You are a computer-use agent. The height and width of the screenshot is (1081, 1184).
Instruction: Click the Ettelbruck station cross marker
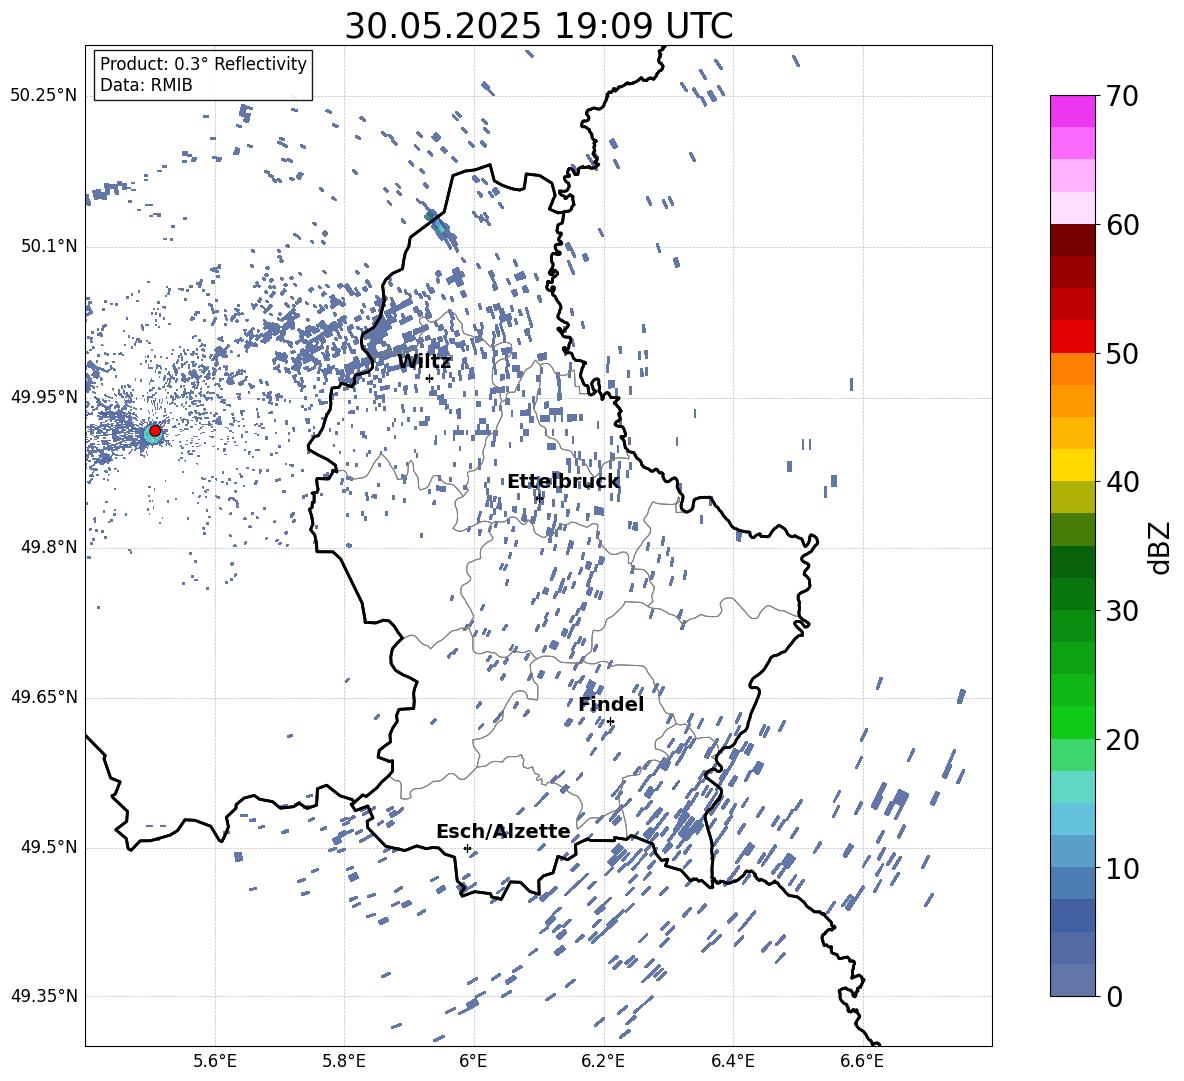538,497
